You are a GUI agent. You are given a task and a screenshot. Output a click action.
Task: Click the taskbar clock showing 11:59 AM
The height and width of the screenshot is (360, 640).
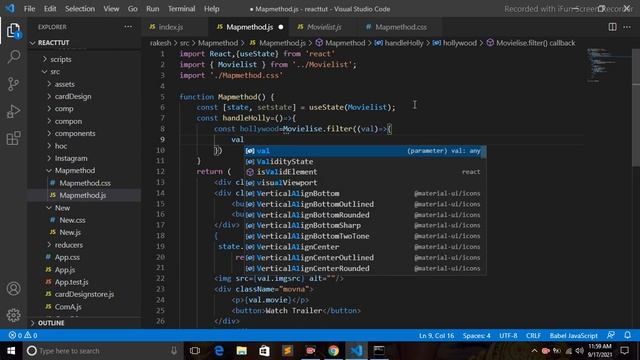pos(600,351)
